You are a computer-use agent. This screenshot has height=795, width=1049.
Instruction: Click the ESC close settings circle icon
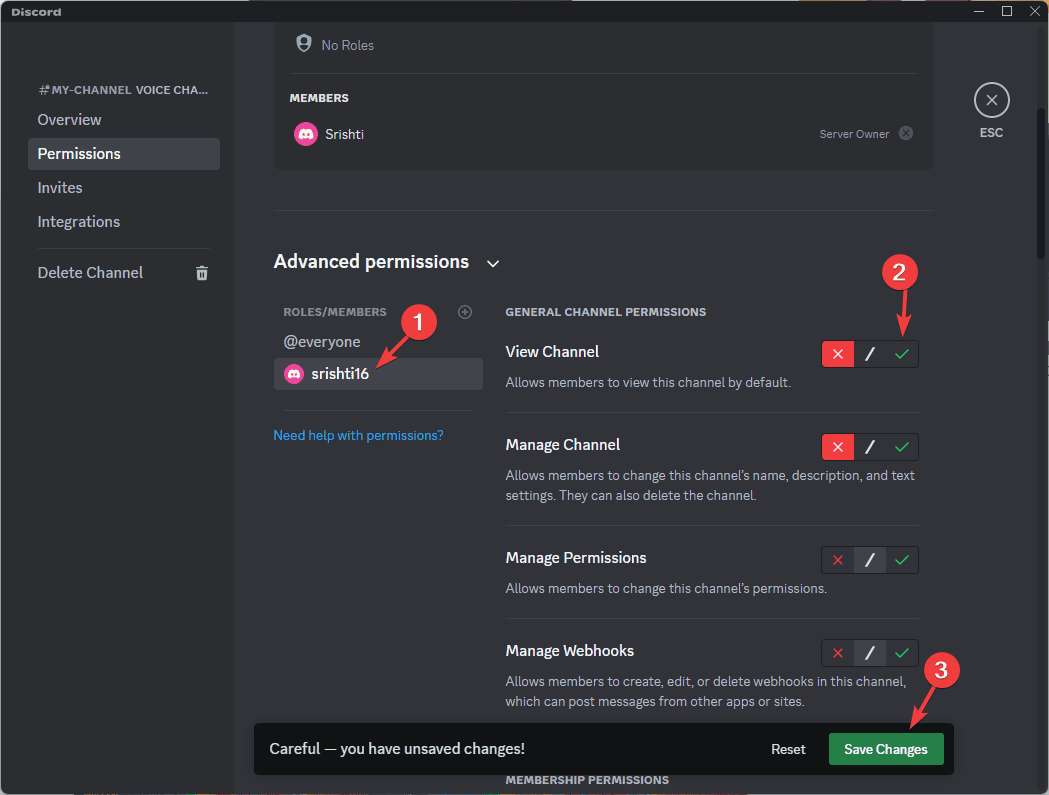click(991, 100)
